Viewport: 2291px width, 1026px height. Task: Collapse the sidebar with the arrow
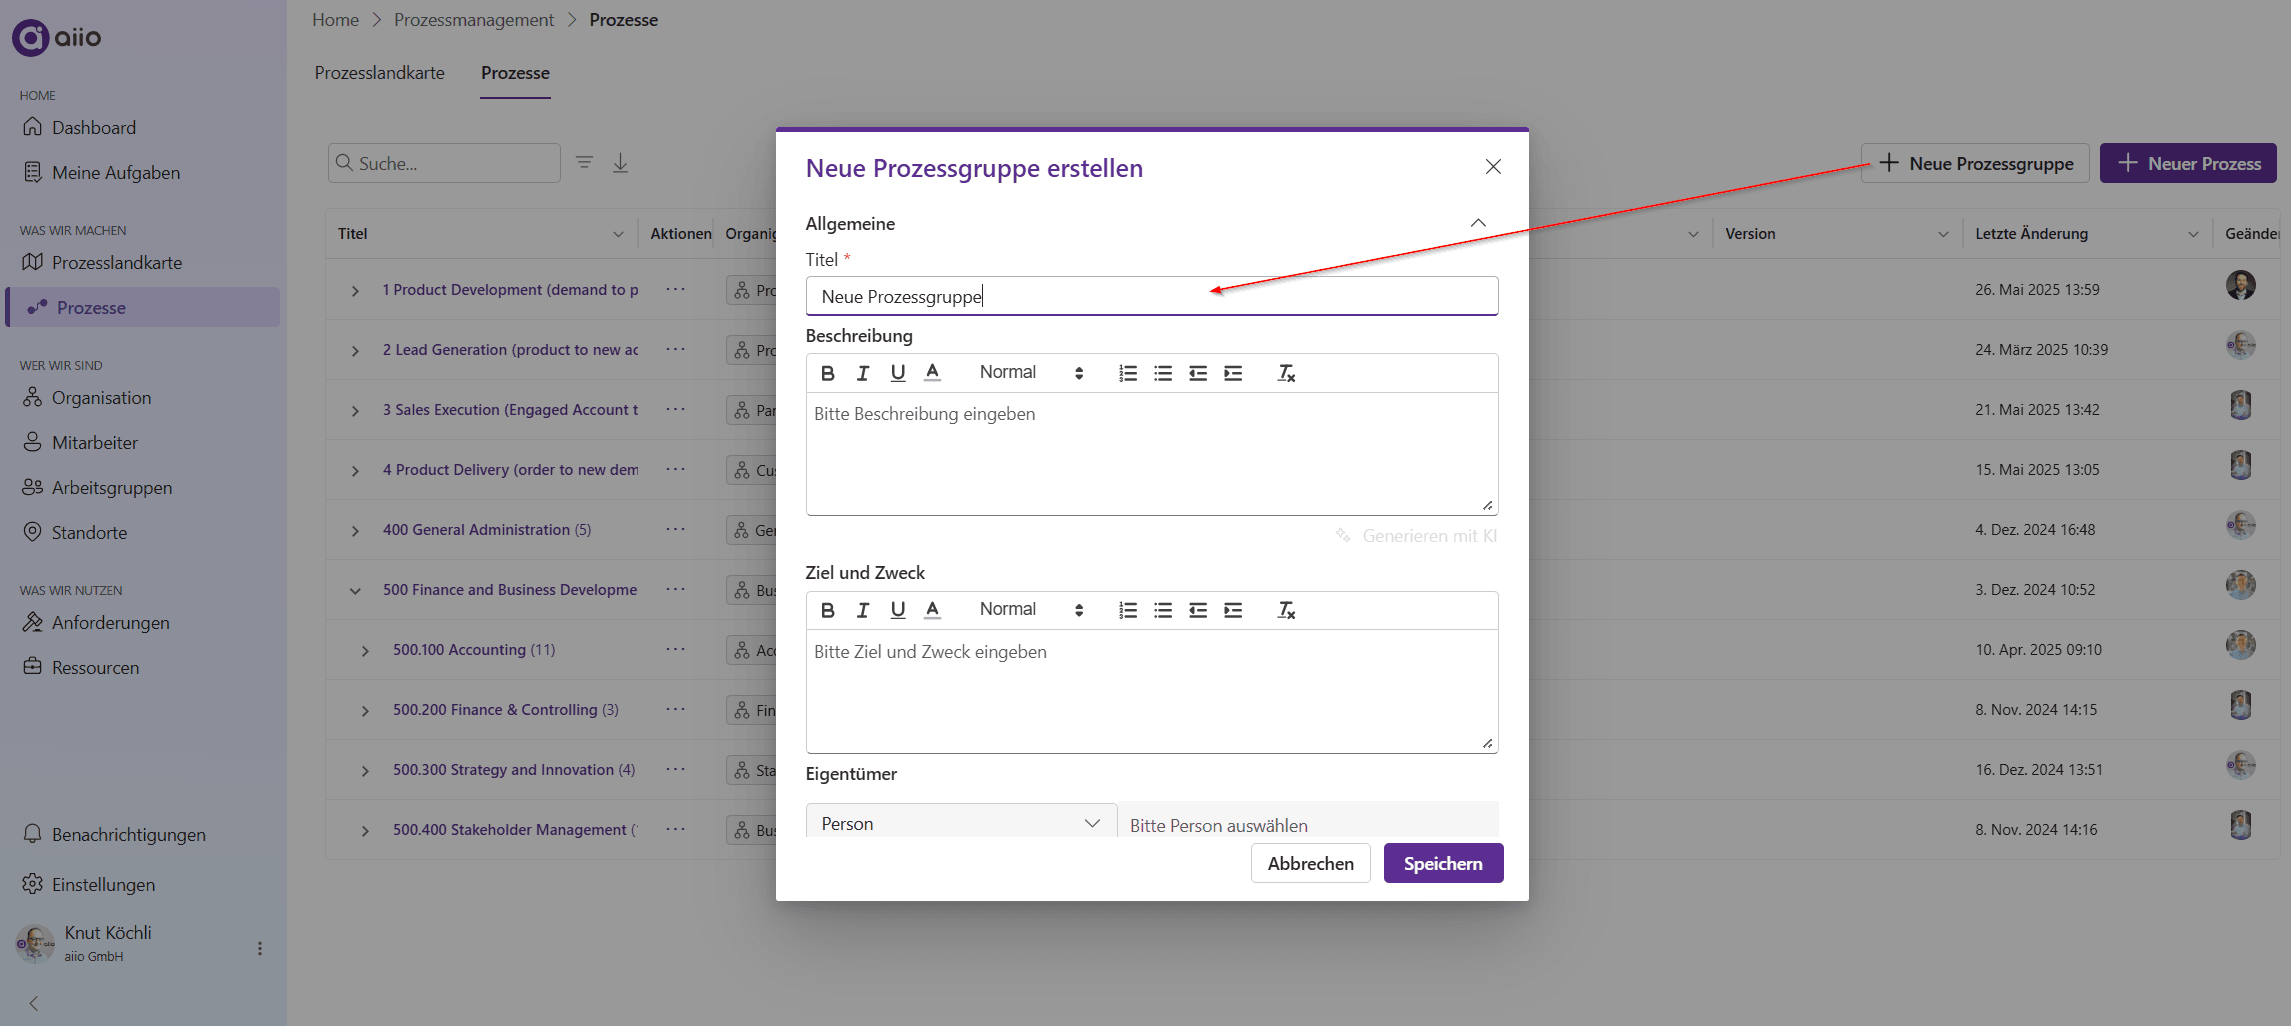point(34,1003)
